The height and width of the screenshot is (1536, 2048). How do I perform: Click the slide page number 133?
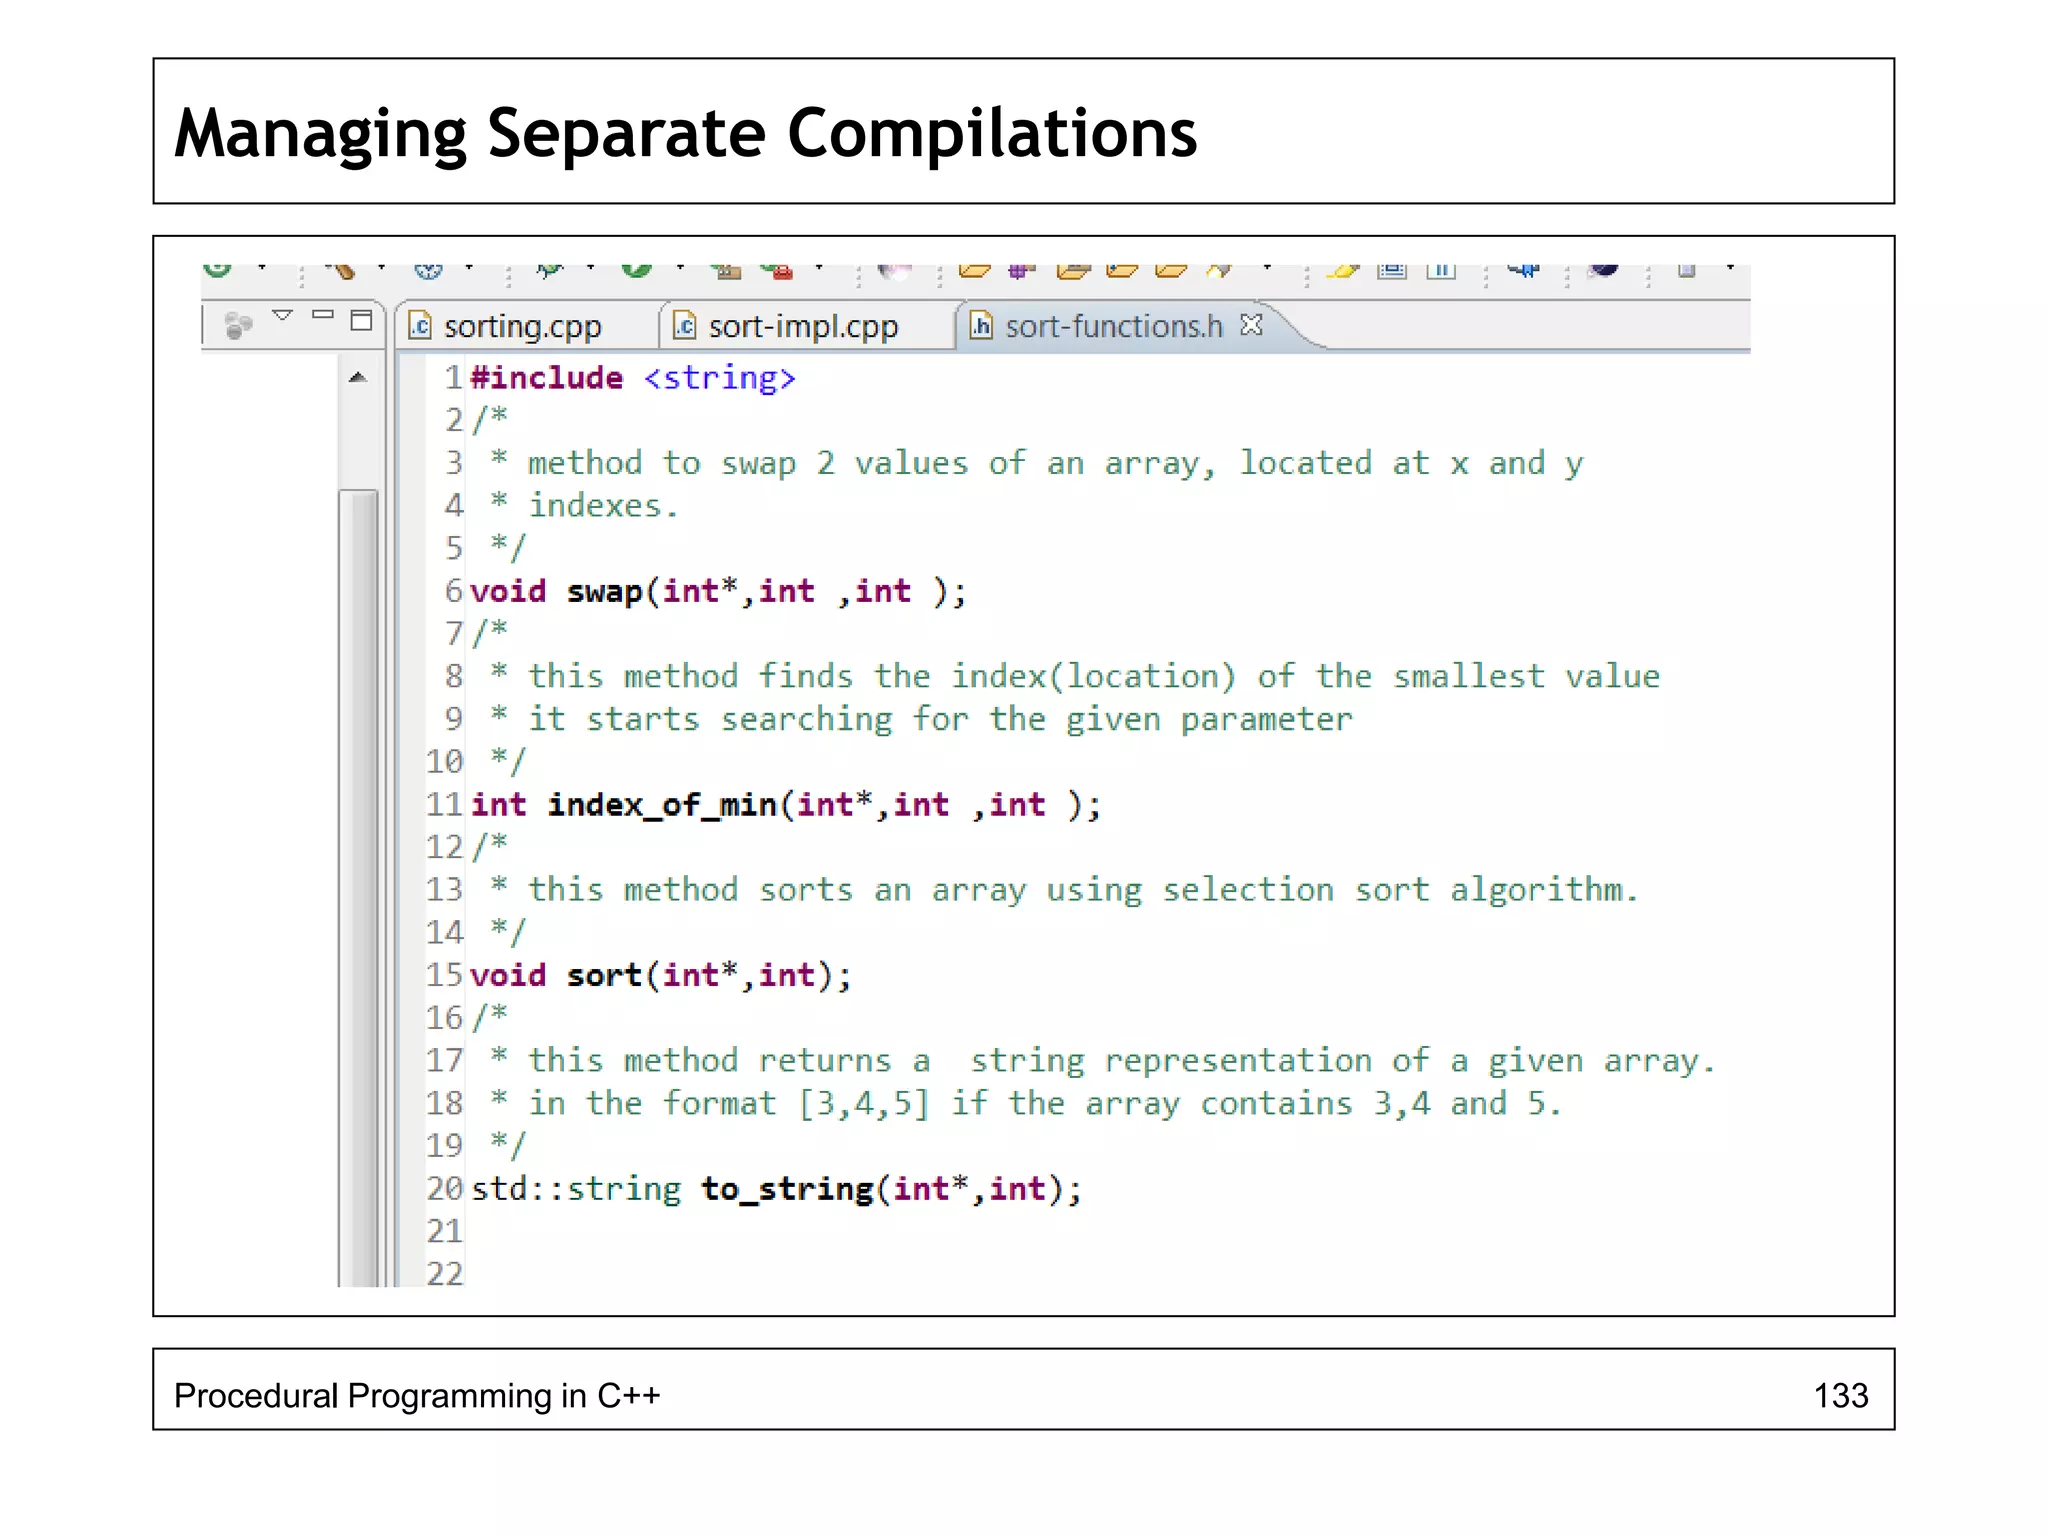pyautogui.click(x=1841, y=1396)
